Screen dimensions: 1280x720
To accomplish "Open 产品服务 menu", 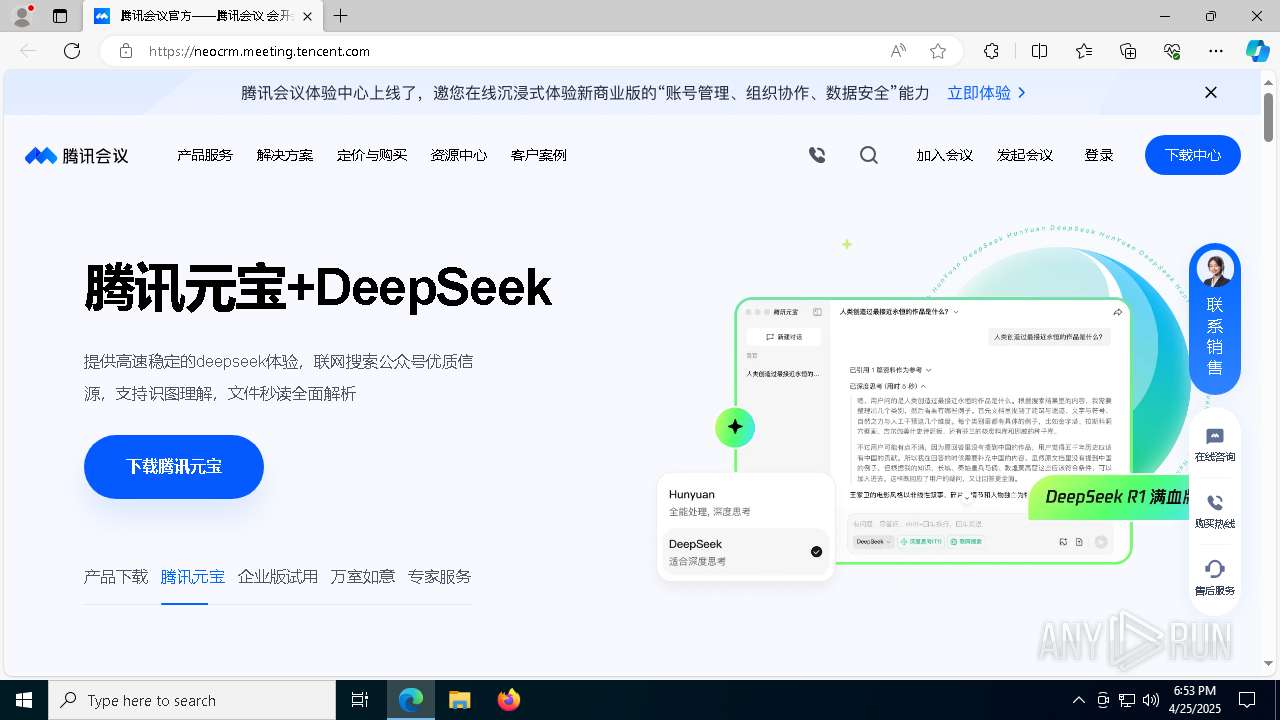I will point(205,155).
